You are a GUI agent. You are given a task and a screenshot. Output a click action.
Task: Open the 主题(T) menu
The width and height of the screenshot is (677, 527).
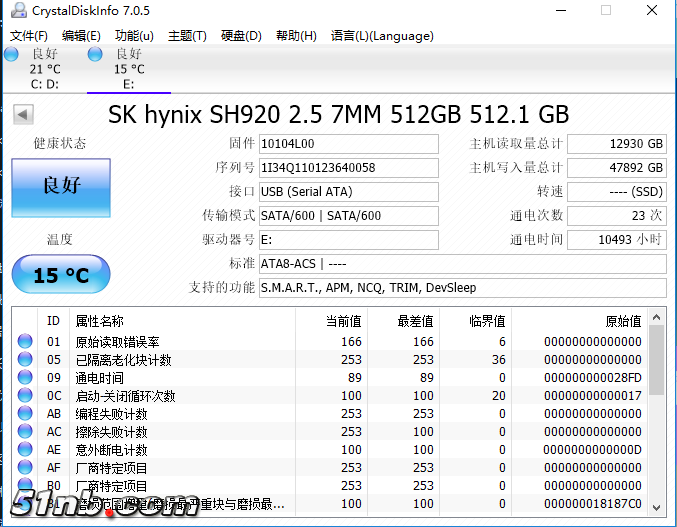click(x=187, y=36)
